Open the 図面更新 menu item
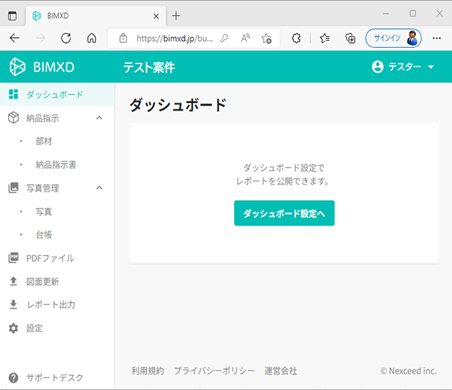 (43, 282)
